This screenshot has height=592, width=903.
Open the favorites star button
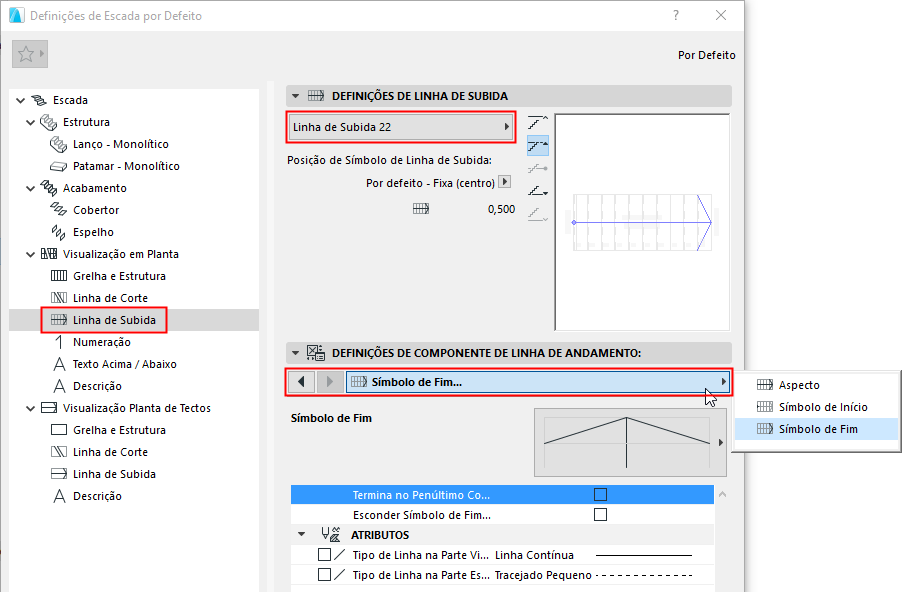click(30, 54)
